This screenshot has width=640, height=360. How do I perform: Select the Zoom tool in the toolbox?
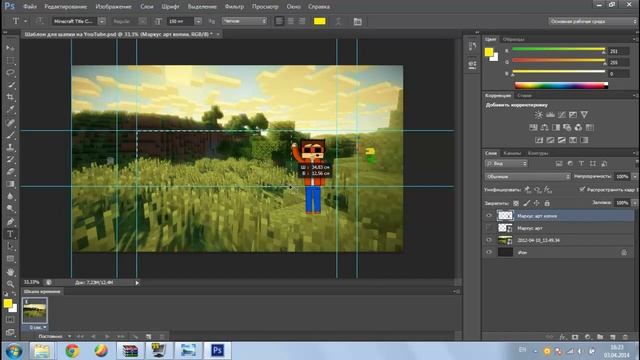[x=10, y=284]
